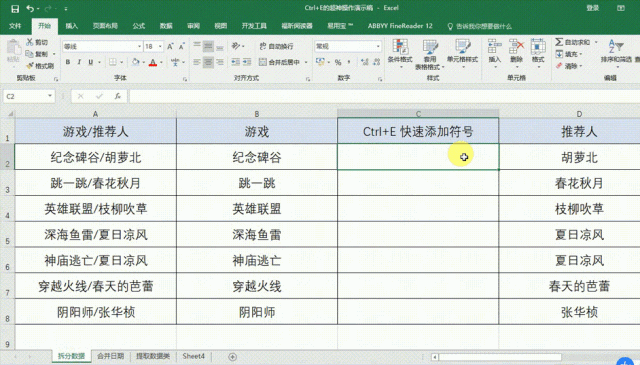The width and height of the screenshot is (640, 365).
Task: Toggle Underline formatting
Action: coord(91,62)
